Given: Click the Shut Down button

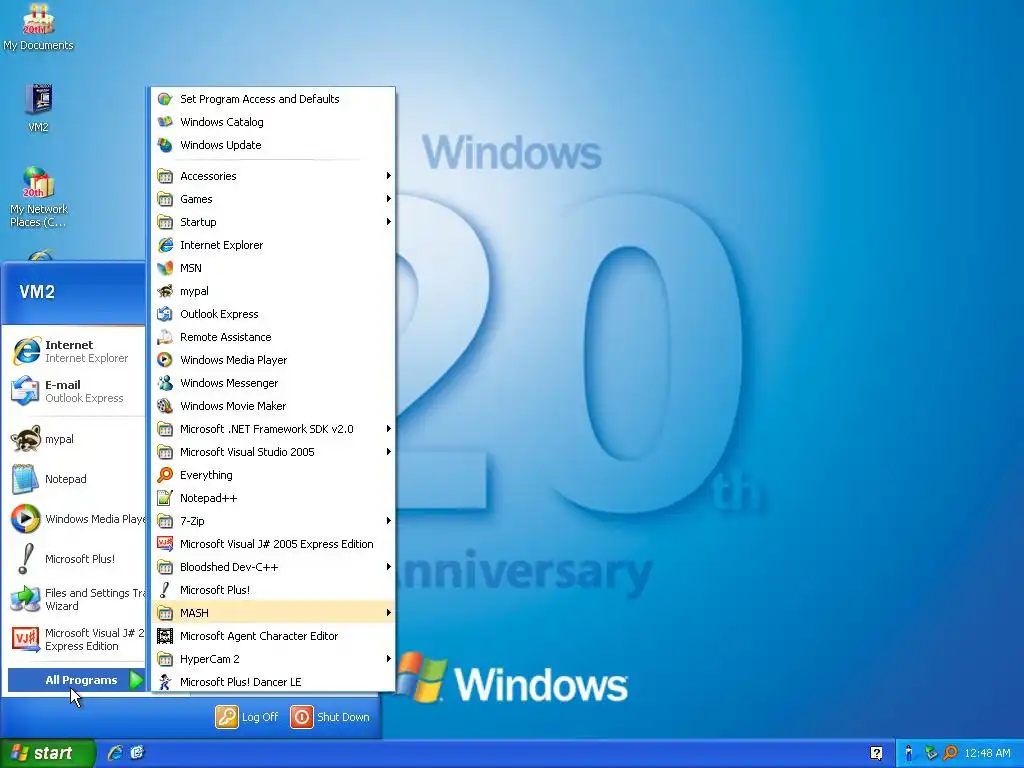Looking at the screenshot, I should pyautogui.click(x=330, y=717).
